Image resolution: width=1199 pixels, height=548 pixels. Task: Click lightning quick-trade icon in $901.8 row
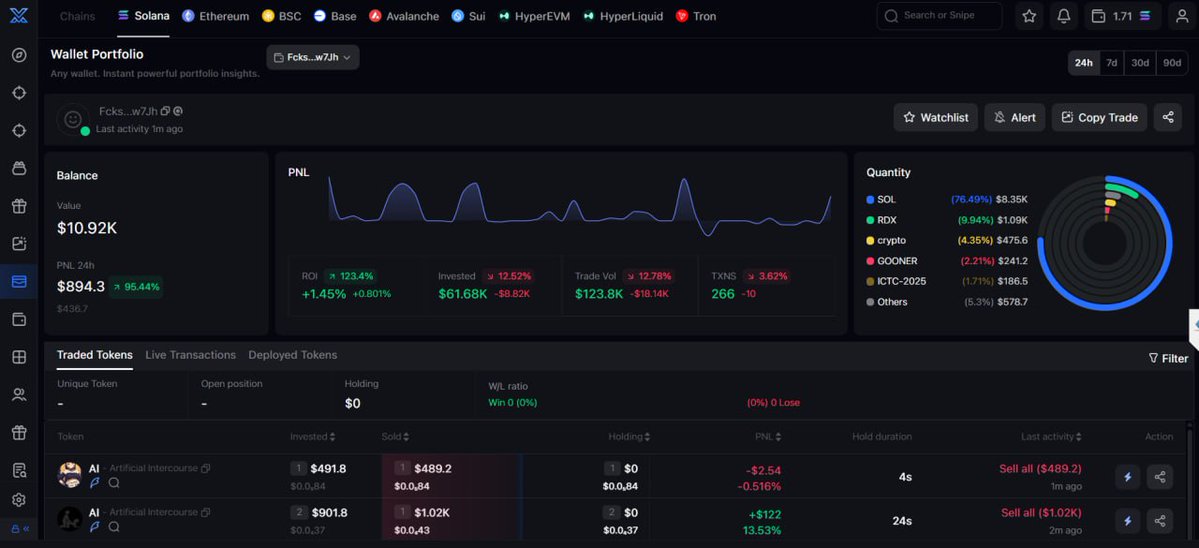point(1127,520)
